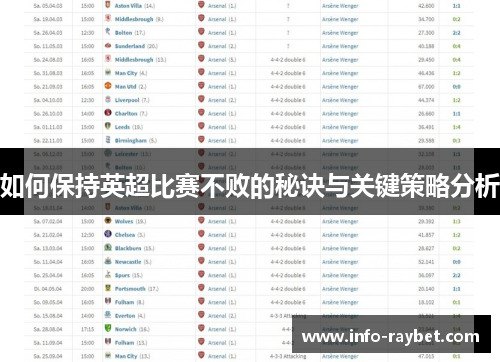Screen dimensions: 500x362
Task: Open Arsenal link in the Birmingham row
Action: point(217,141)
